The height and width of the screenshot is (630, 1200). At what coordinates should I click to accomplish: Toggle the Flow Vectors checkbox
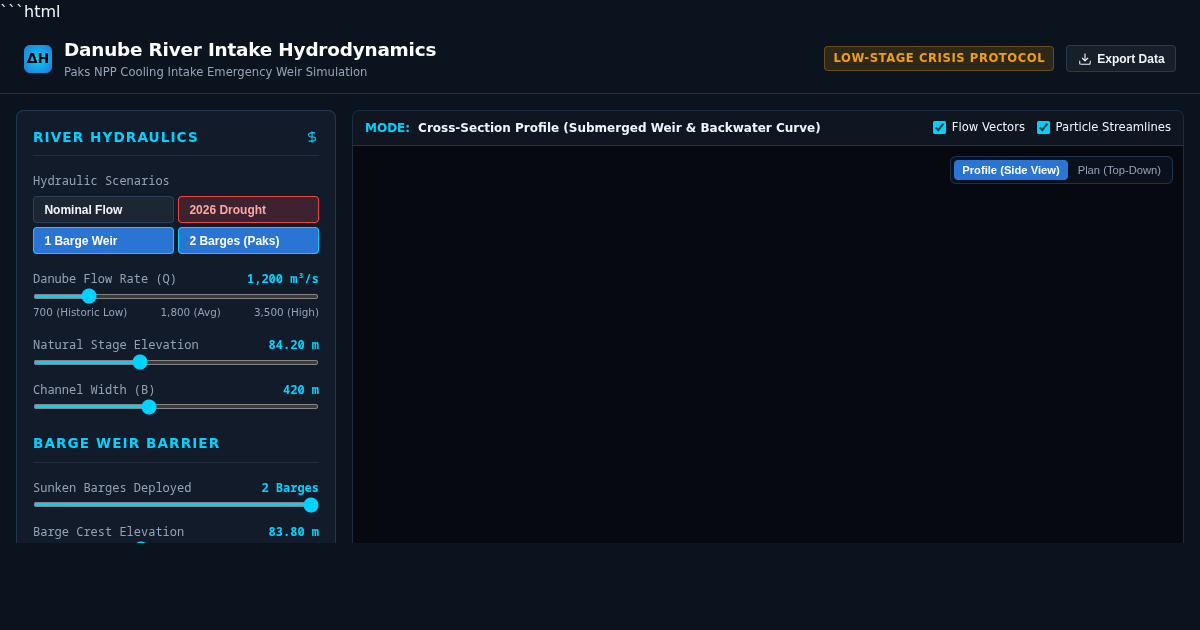tap(939, 127)
